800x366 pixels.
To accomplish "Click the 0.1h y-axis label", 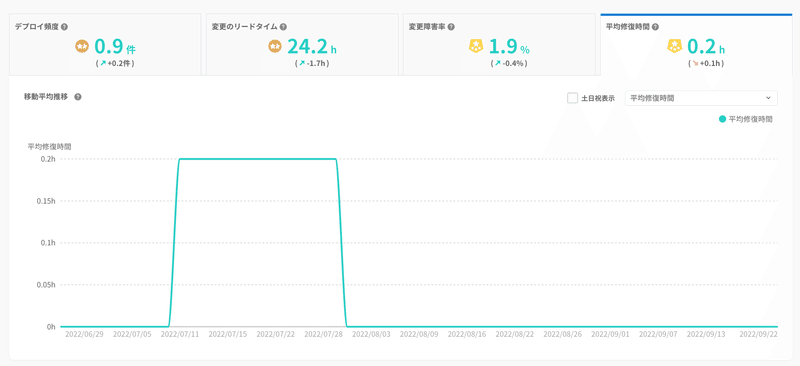I will [49, 243].
